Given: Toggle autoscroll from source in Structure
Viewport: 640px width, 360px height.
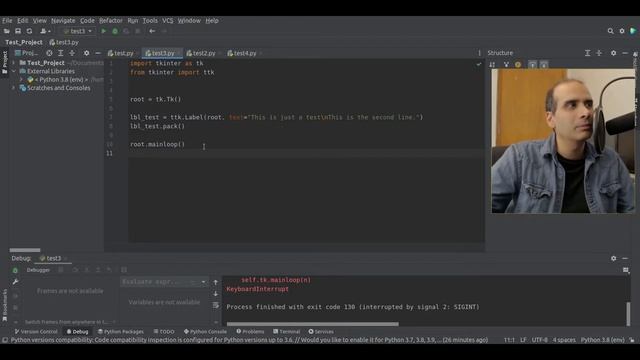Looking at the screenshot, I should pos(544,64).
